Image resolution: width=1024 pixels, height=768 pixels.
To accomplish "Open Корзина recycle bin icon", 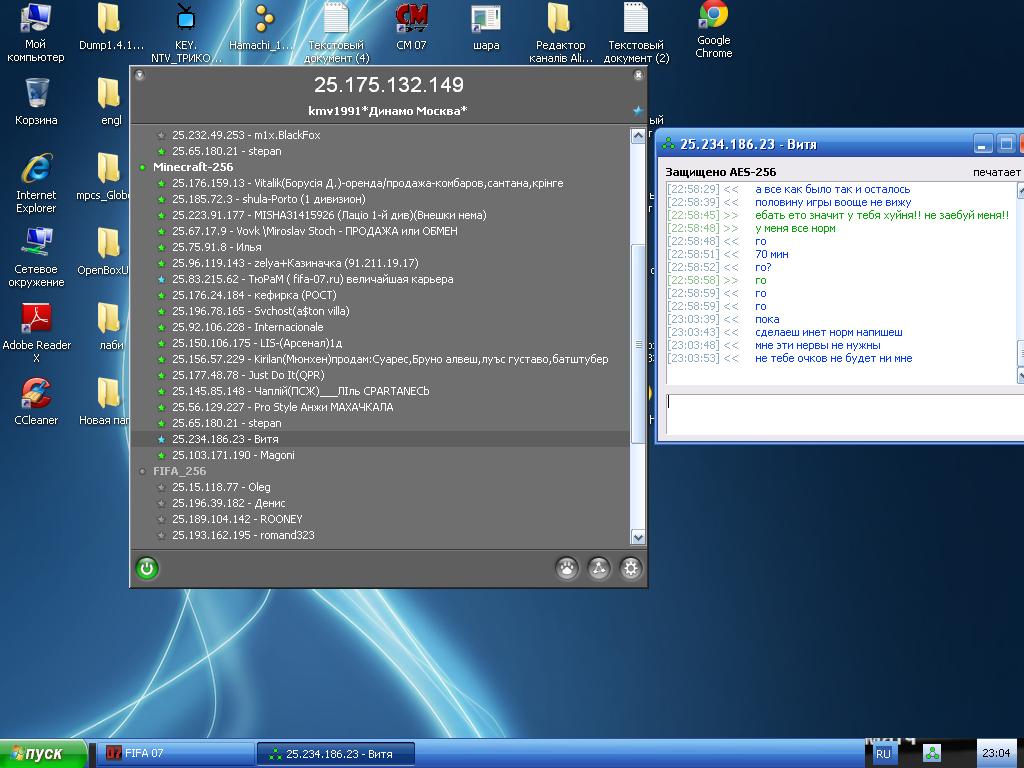I will 36,102.
